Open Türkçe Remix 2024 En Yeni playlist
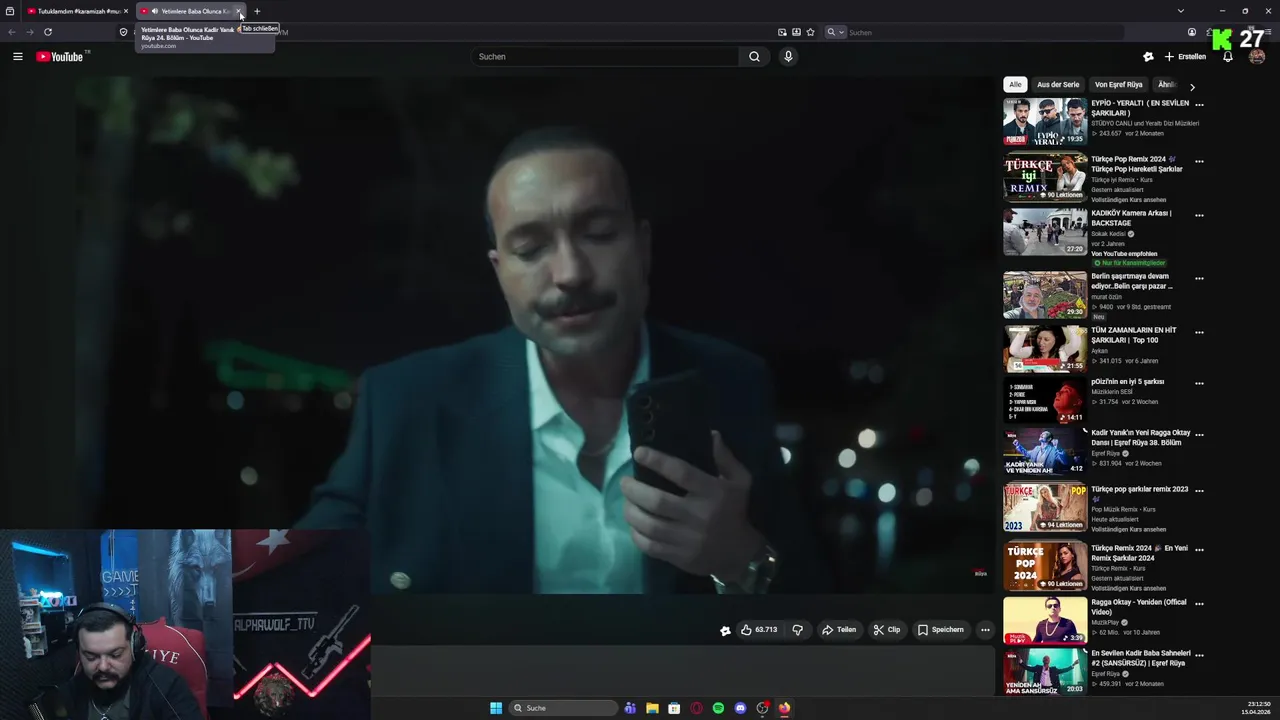The image size is (1280, 720). 1045,566
